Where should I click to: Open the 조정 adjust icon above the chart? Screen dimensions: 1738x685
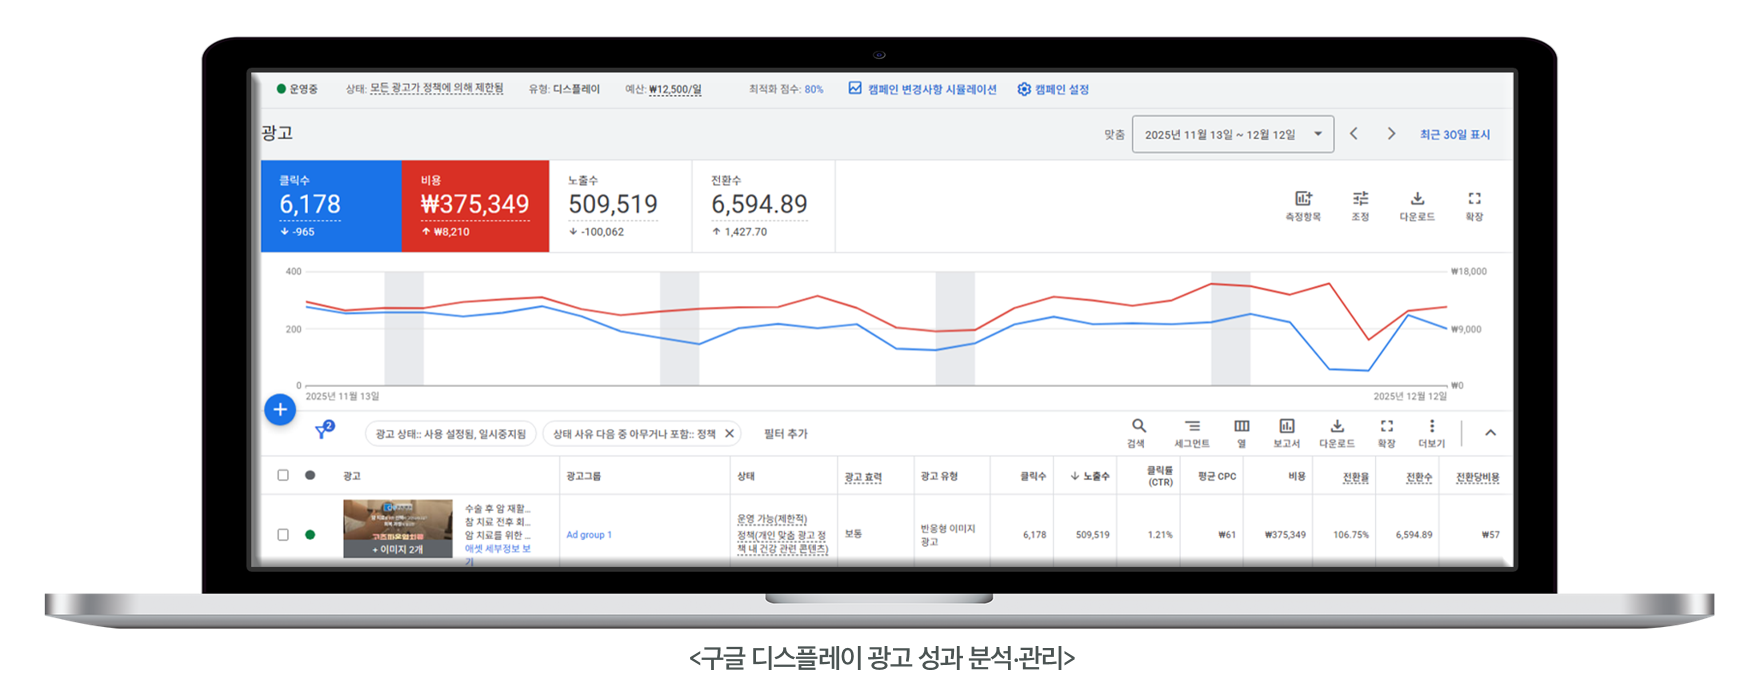coord(1360,198)
